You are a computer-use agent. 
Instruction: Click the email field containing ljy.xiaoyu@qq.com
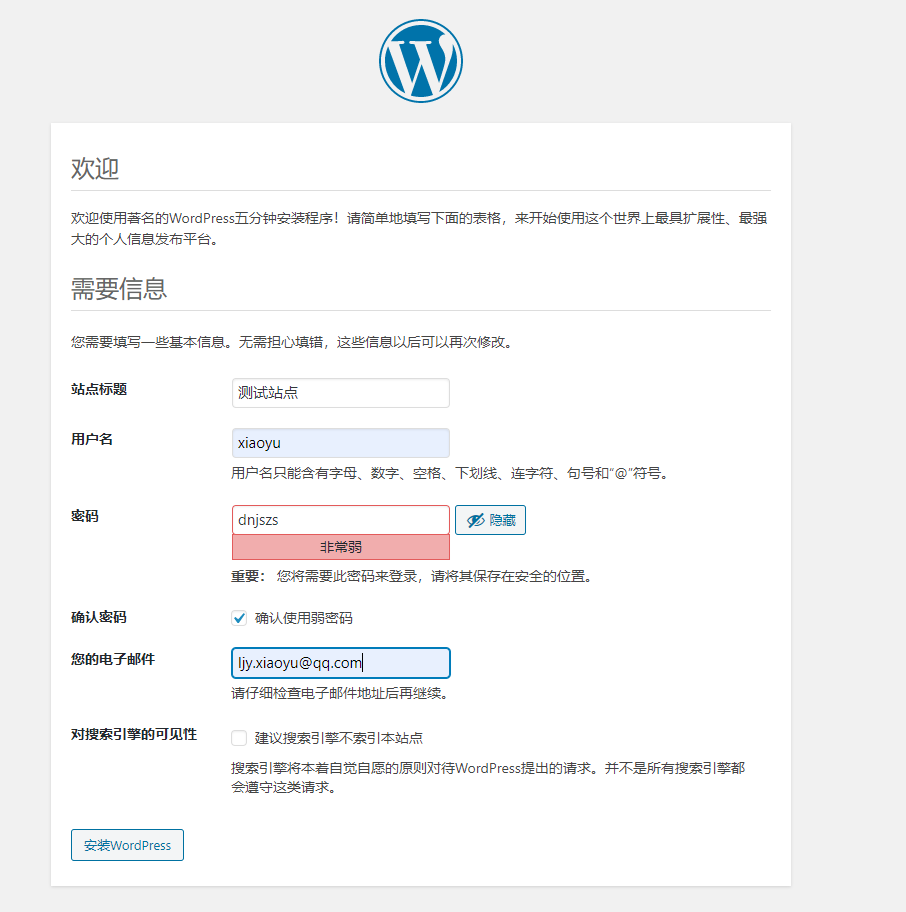(x=341, y=662)
